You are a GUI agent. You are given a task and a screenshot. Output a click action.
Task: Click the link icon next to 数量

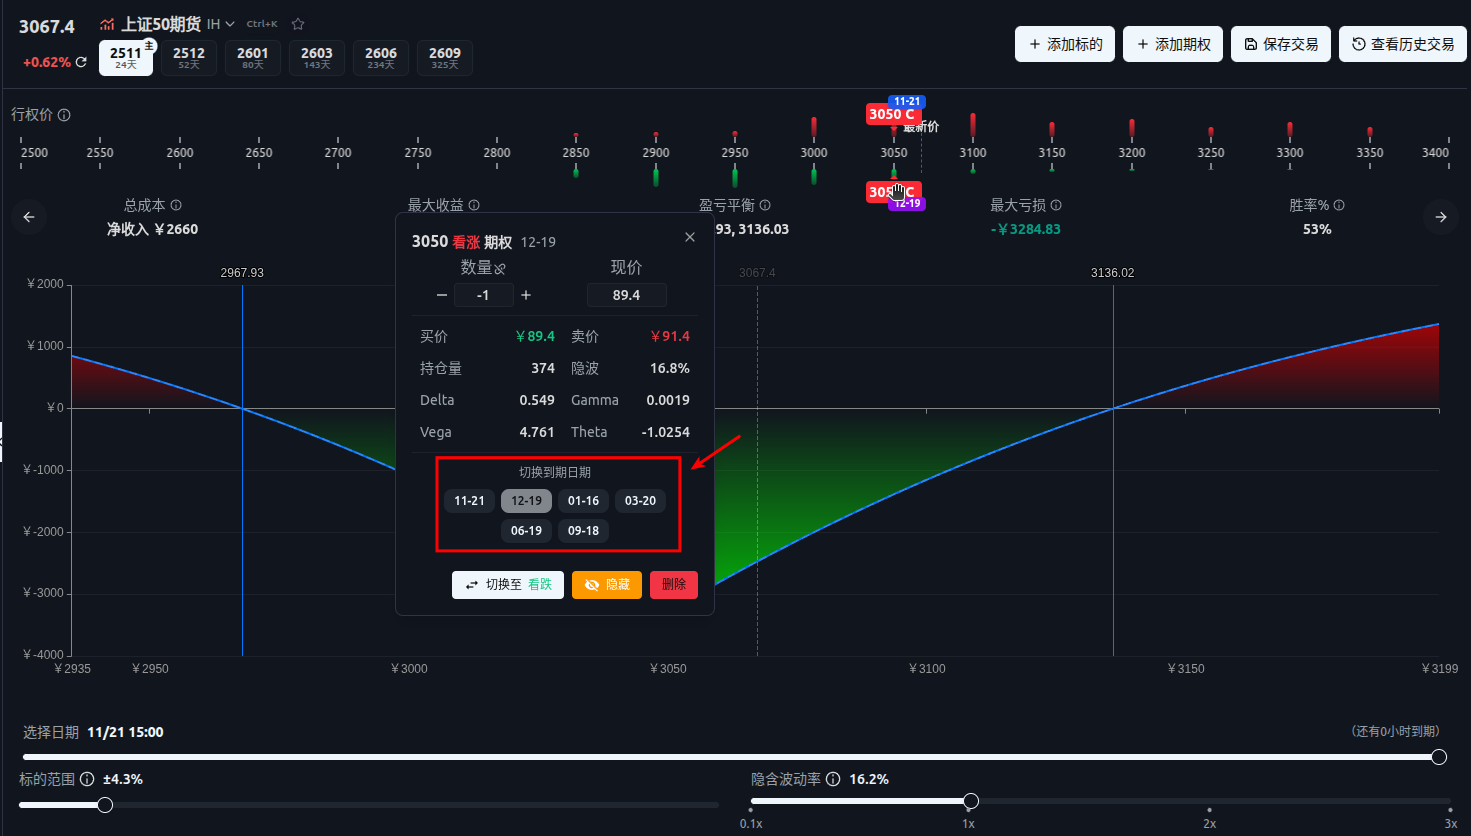[500, 268]
